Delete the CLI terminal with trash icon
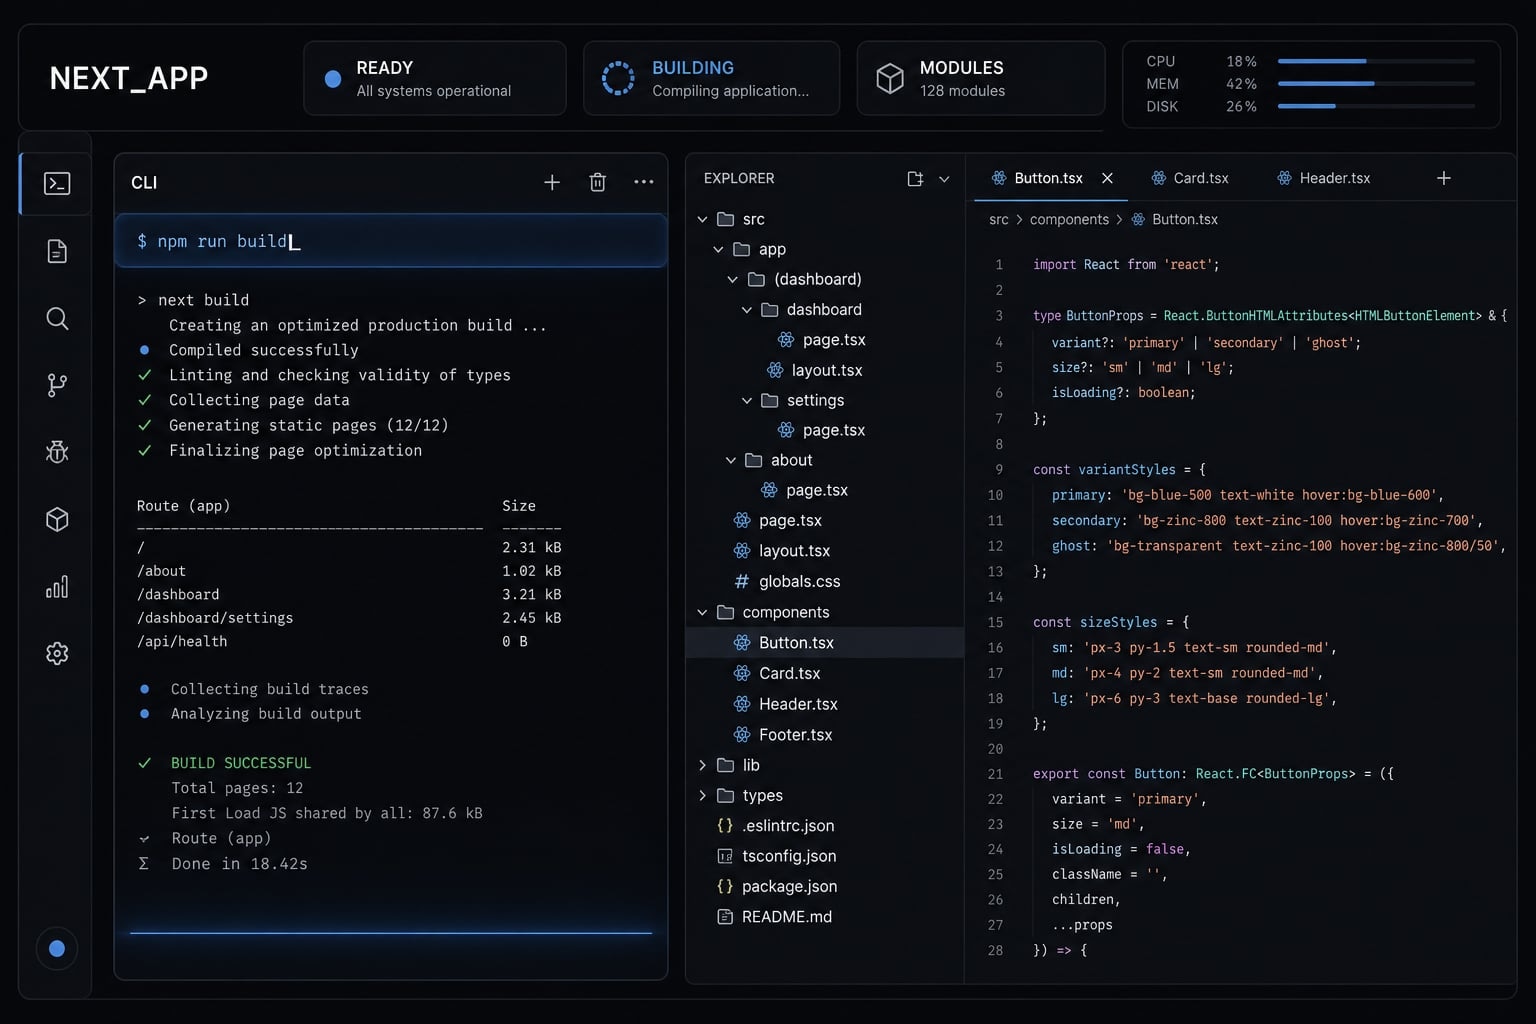This screenshot has height=1024, width=1536. [x=598, y=182]
